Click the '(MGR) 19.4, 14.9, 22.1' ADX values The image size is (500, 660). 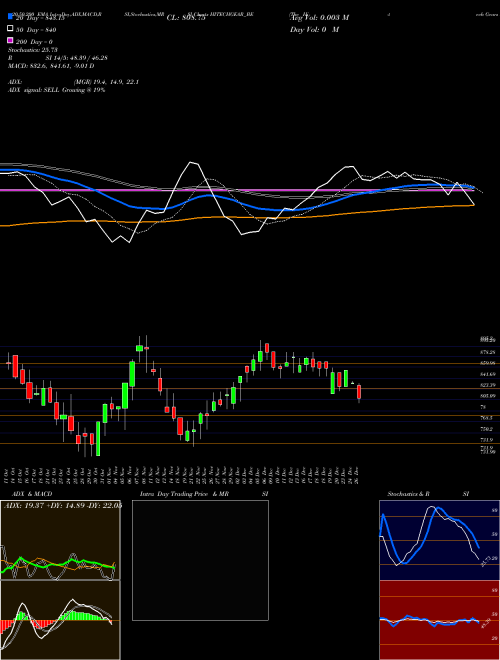pos(106,82)
